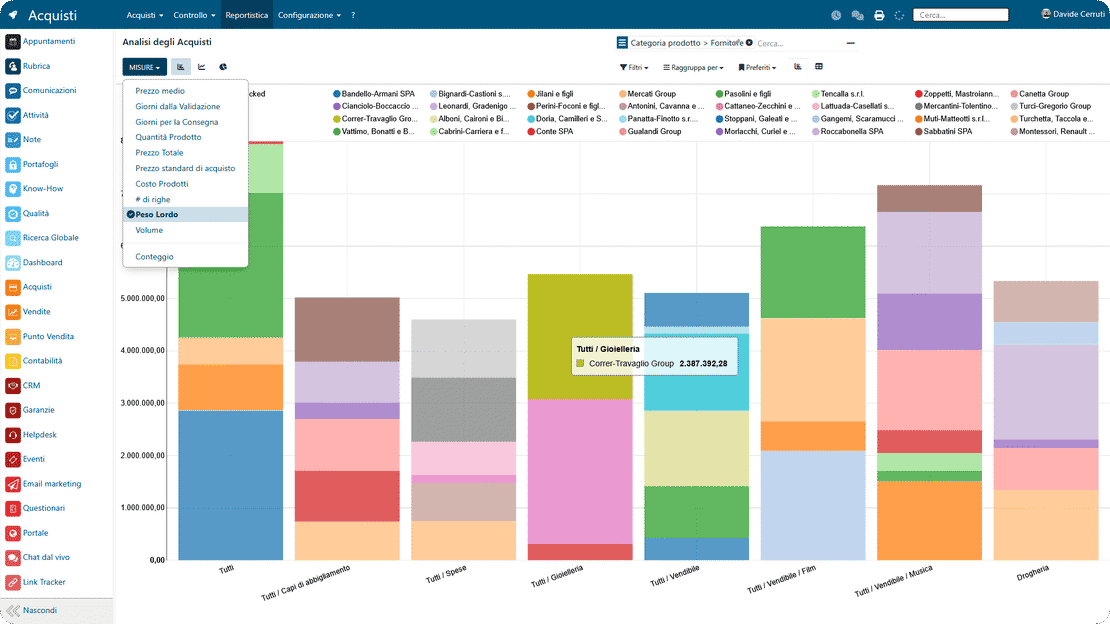Open the Rubrica sidebar icon

(13, 66)
